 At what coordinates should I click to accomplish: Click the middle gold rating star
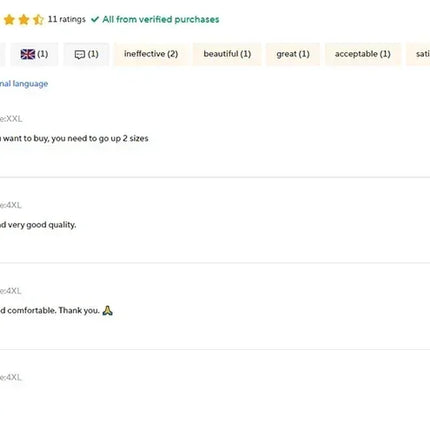pyautogui.click(x=24, y=20)
